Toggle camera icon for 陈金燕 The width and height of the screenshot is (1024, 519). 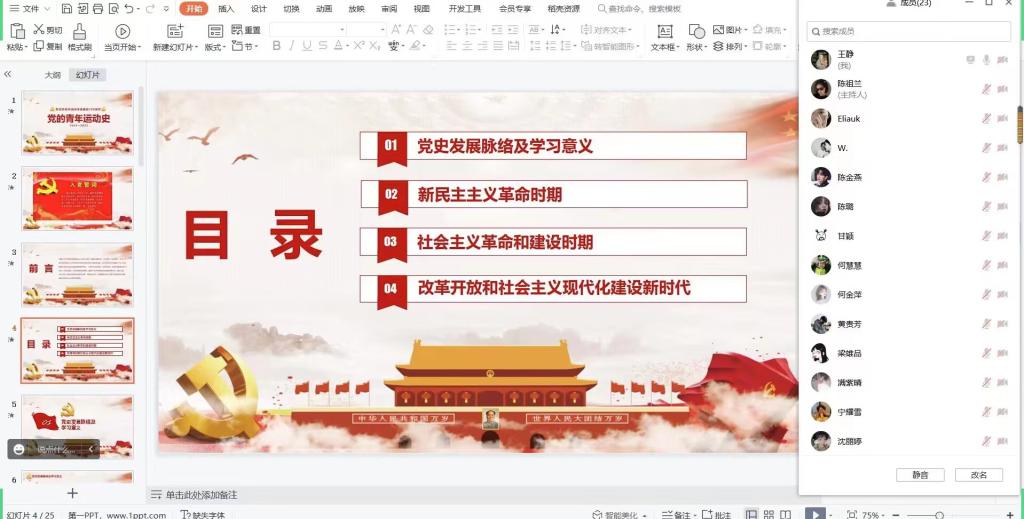click(x=1002, y=177)
